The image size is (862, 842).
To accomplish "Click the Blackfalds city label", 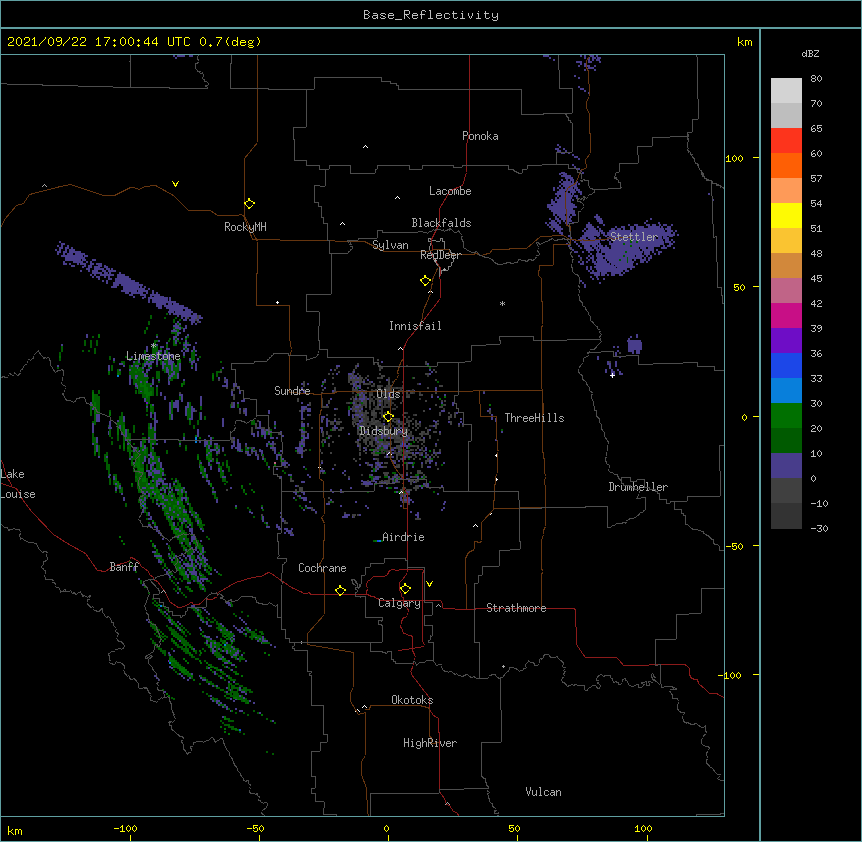I will tap(441, 223).
